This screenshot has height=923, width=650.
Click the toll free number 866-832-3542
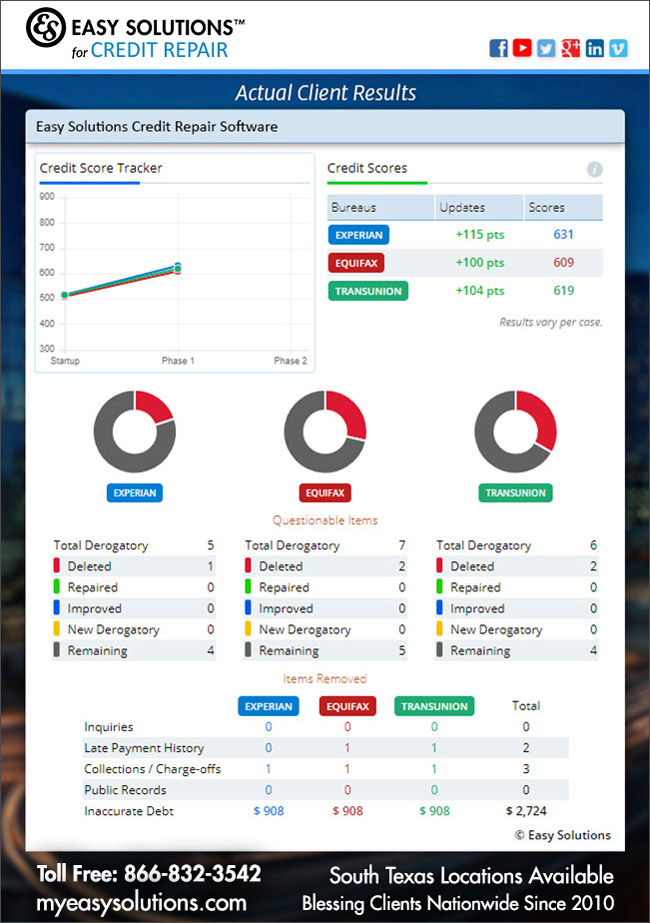pos(193,874)
